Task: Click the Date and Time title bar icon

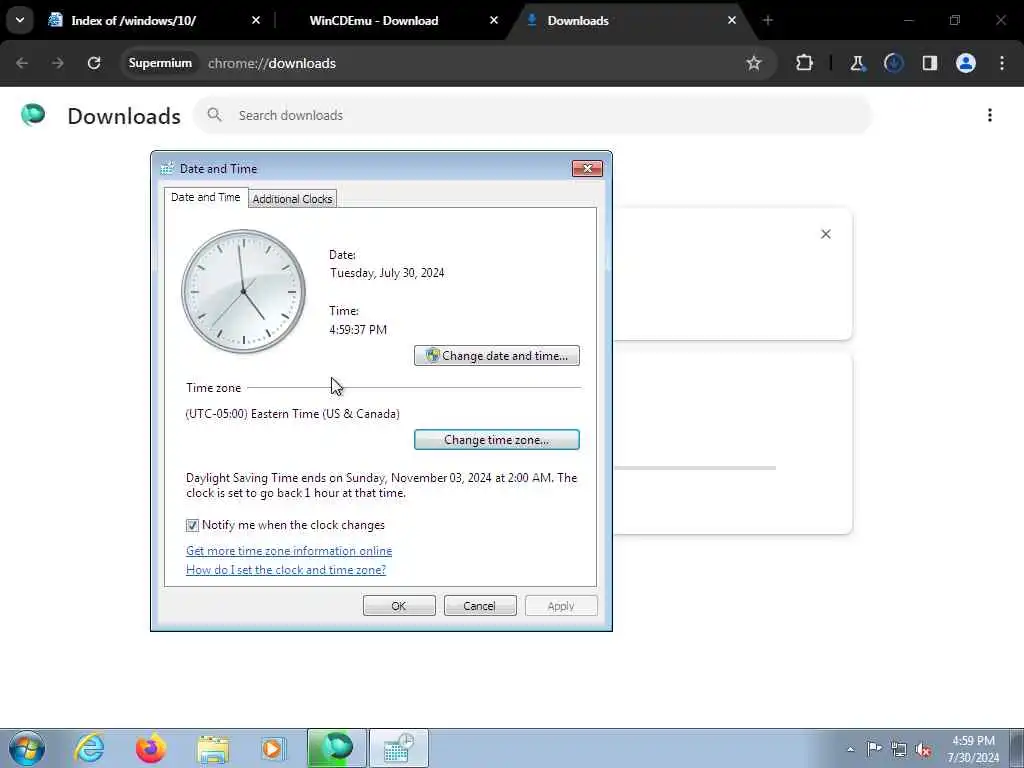Action: [x=167, y=168]
